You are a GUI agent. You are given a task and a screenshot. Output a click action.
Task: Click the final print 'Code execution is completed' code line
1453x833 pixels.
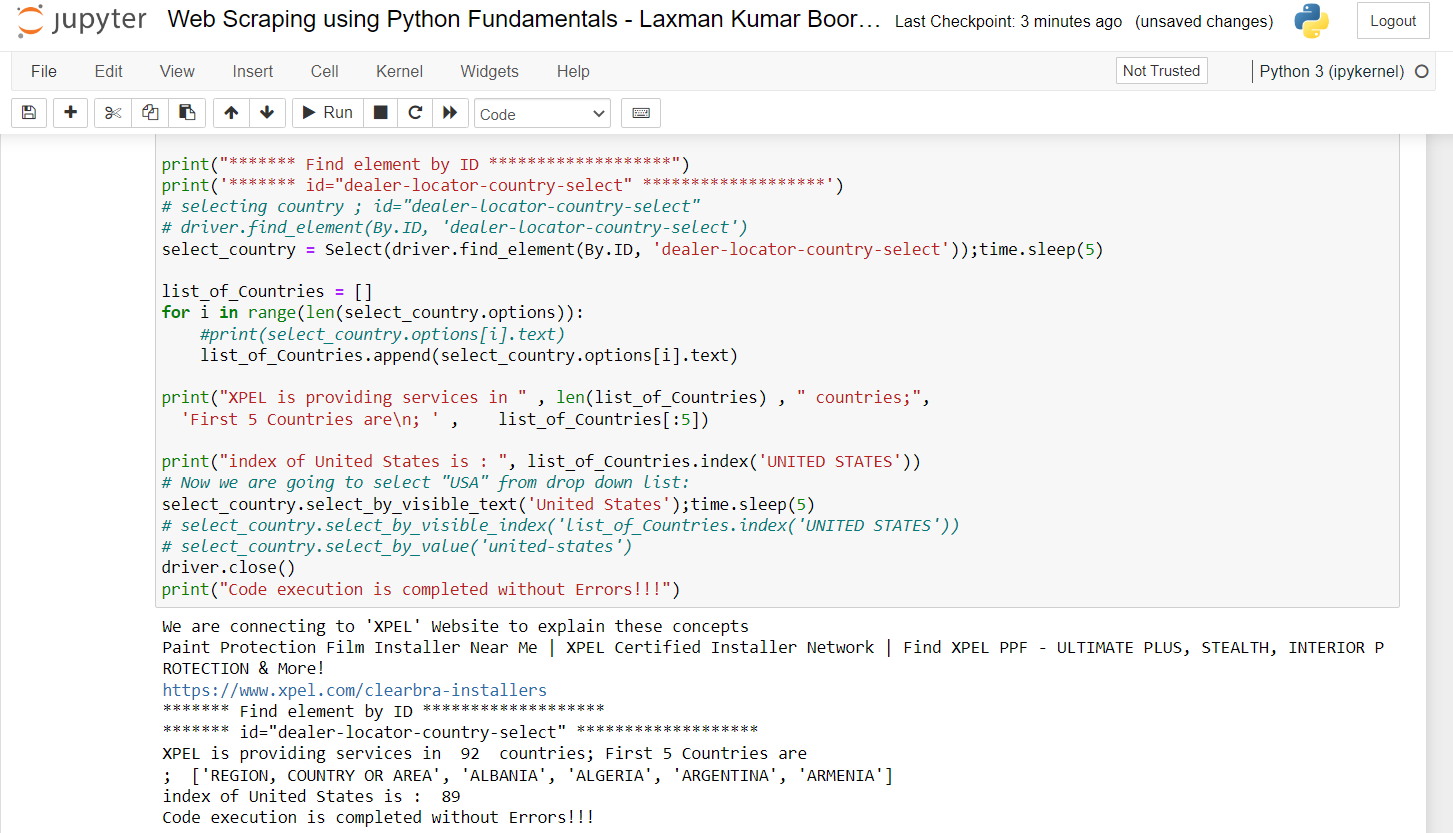pos(421,589)
